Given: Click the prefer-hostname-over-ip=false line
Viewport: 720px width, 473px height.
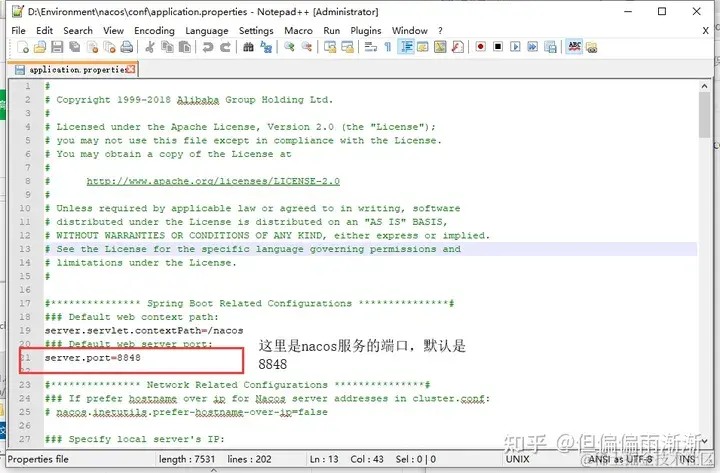Looking at the screenshot, I should click(x=186, y=412).
